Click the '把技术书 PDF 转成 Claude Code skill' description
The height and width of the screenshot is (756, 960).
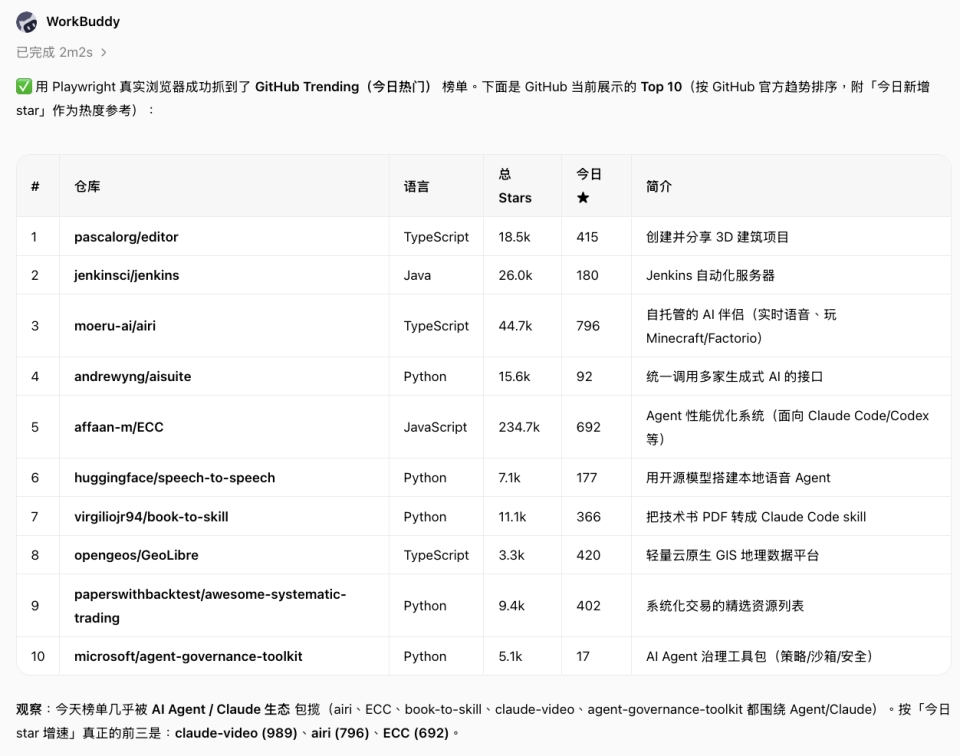[756, 517]
